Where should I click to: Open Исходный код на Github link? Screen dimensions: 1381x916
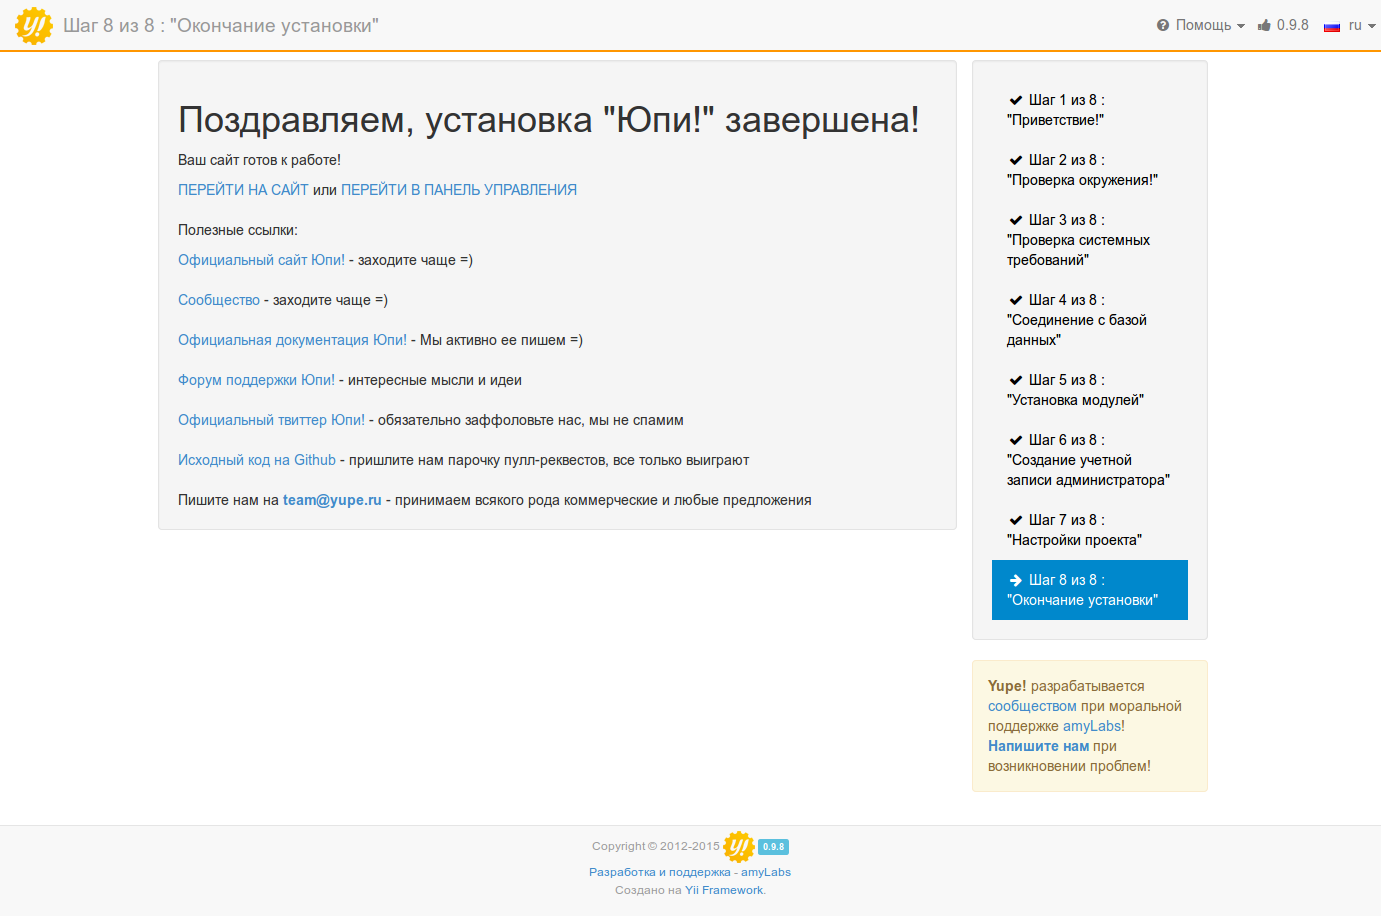coord(257,460)
